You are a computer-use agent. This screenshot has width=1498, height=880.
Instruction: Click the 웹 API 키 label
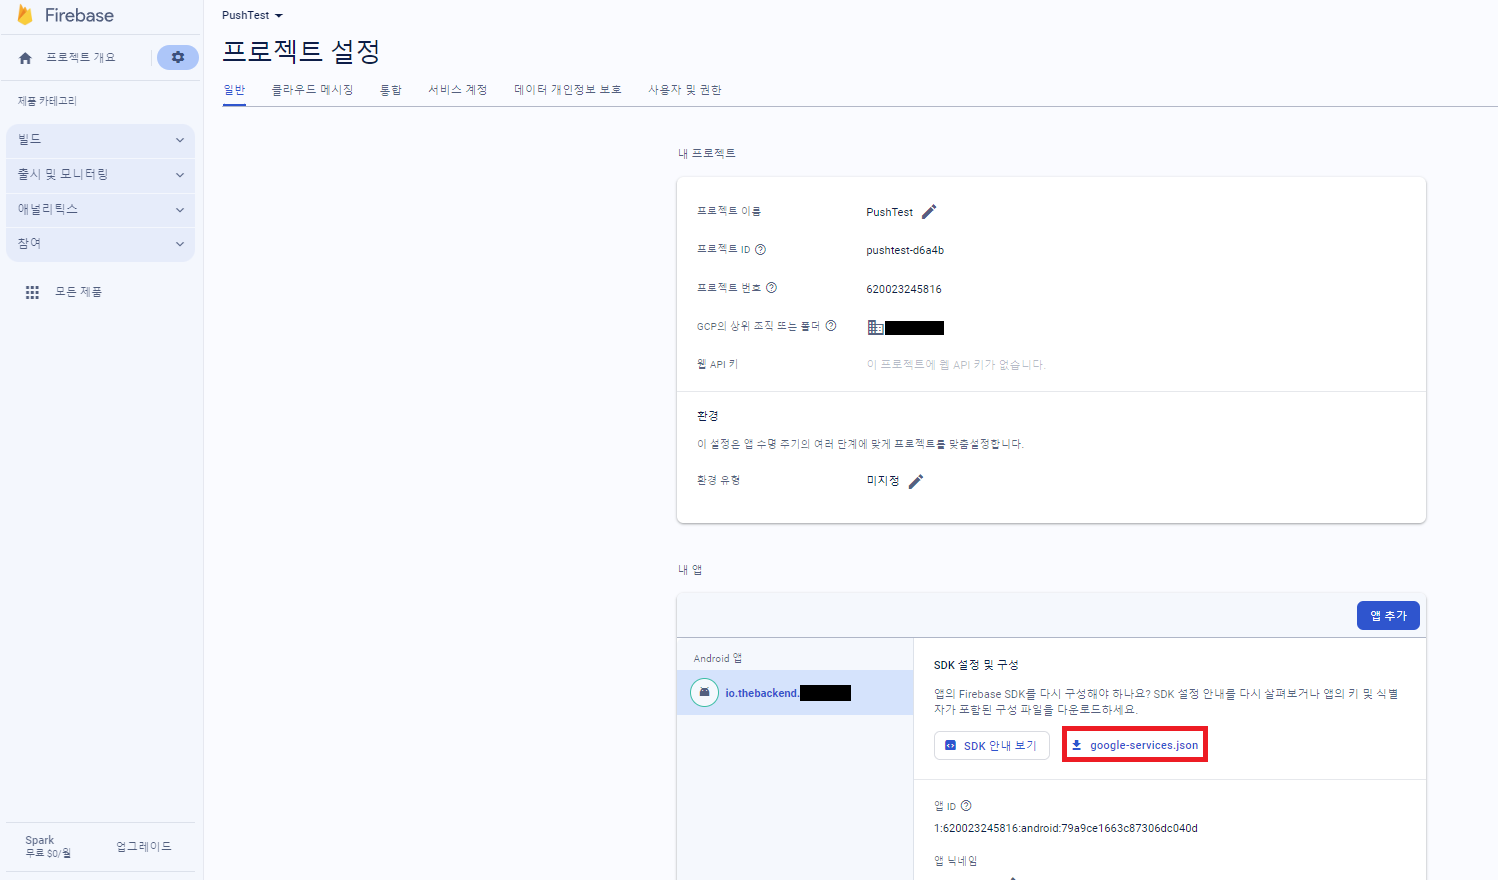pyautogui.click(x=718, y=364)
